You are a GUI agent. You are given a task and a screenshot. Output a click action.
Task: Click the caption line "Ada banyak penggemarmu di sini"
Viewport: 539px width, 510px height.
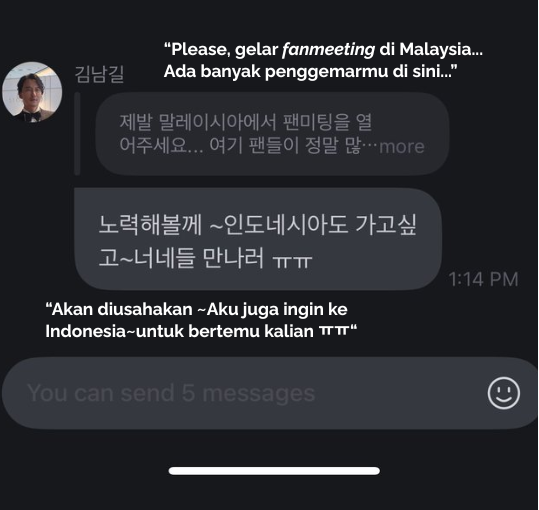308,71
